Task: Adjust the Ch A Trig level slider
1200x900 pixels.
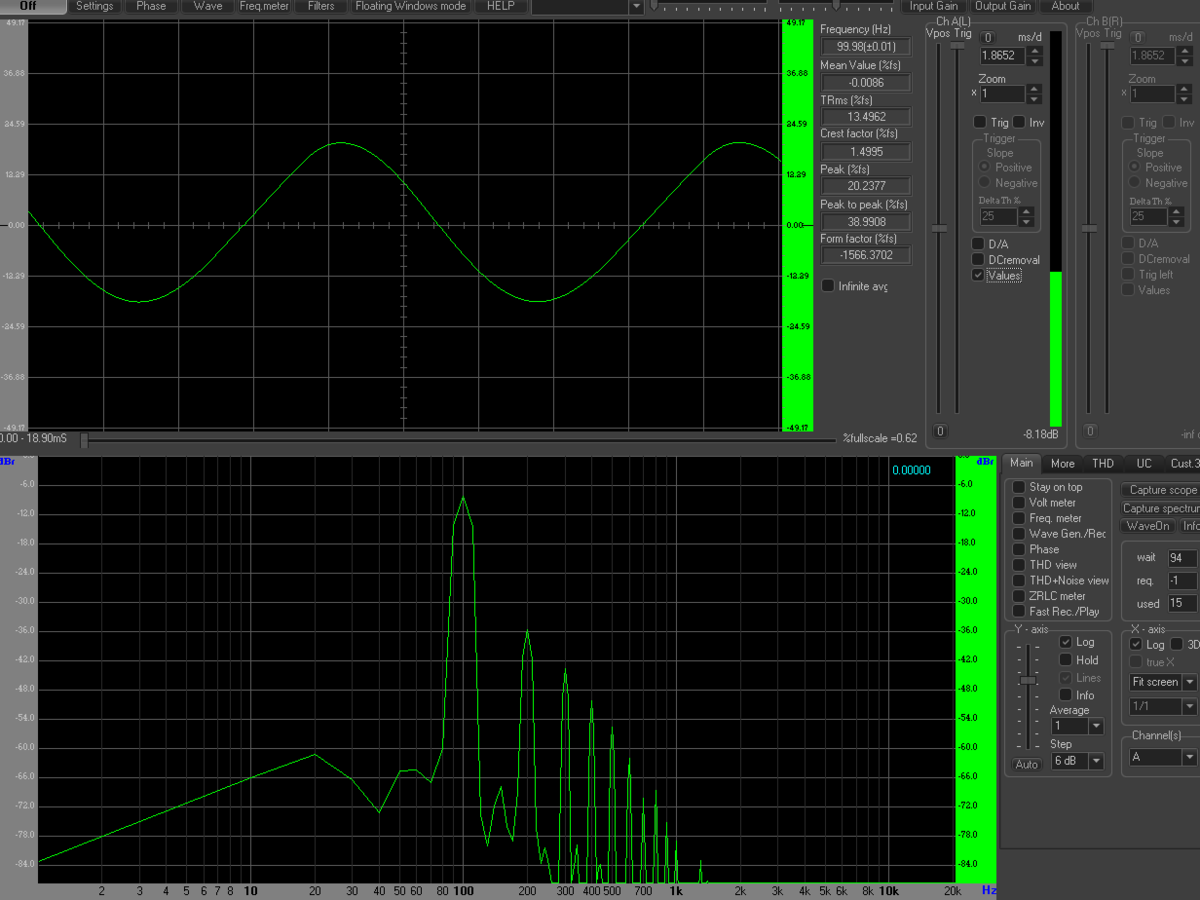Action: [958, 45]
